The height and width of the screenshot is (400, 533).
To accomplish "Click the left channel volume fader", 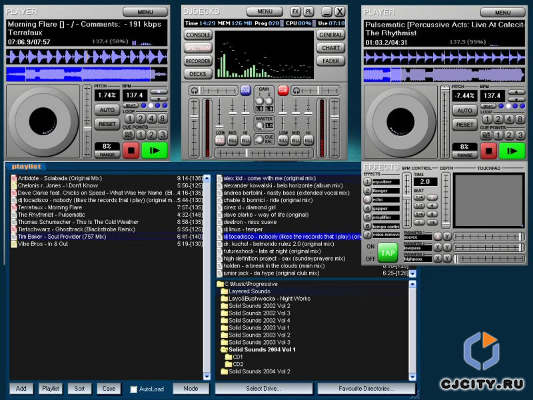I will [194, 128].
